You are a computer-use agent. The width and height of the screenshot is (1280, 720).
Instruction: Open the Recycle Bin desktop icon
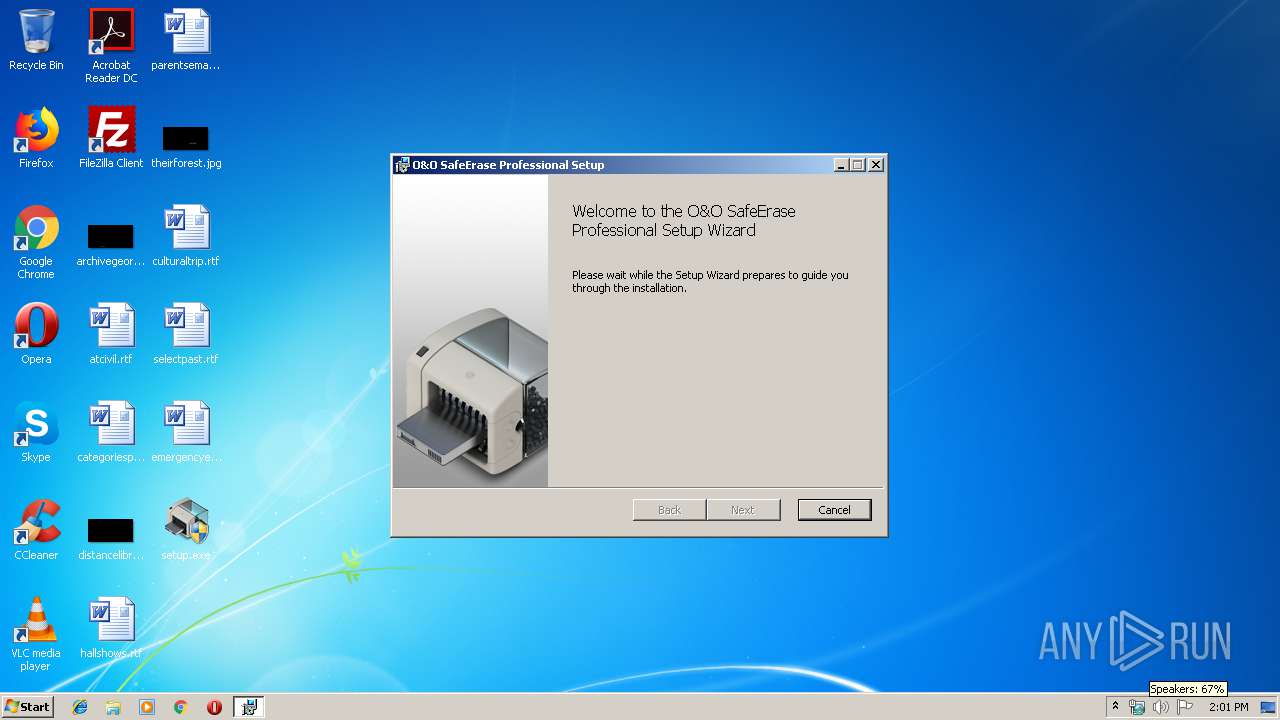36,41
